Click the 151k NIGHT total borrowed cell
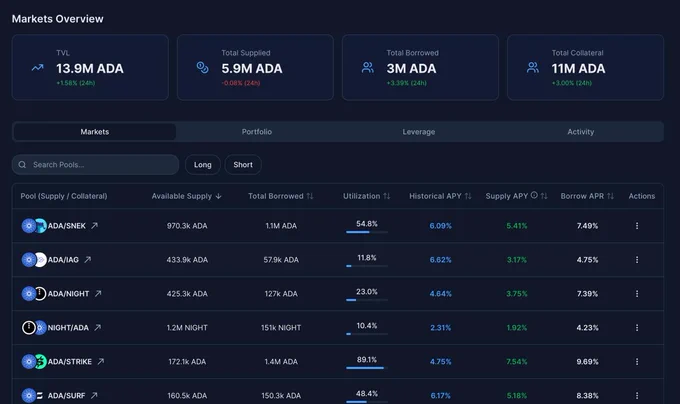This screenshot has height=404, width=680. (x=281, y=328)
